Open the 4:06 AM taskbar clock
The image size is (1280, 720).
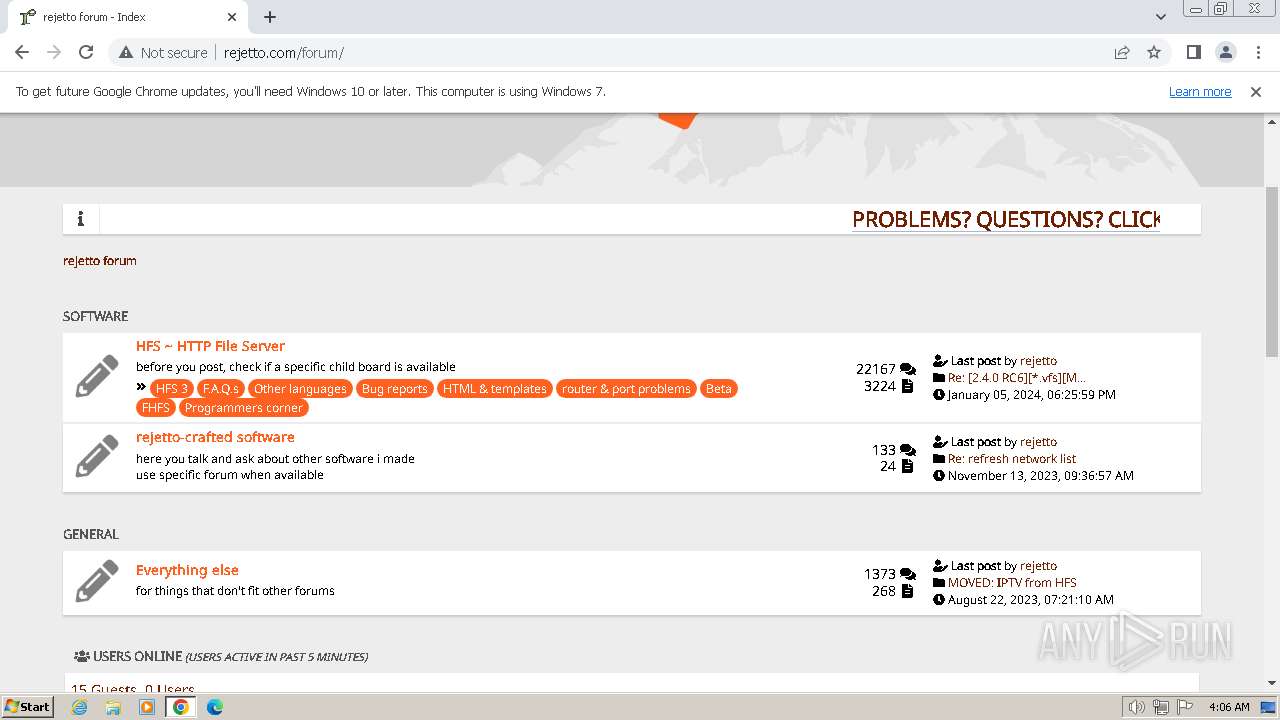click(x=1229, y=707)
